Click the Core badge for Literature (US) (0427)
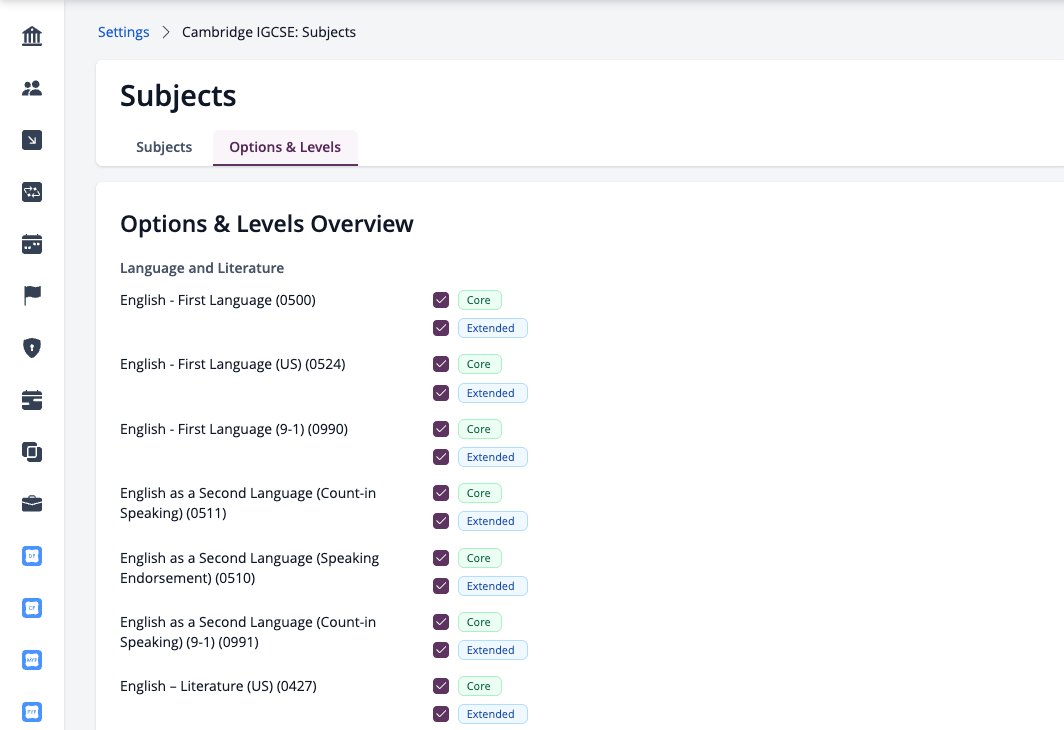Screen dimensions: 1064x730 click(479, 686)
